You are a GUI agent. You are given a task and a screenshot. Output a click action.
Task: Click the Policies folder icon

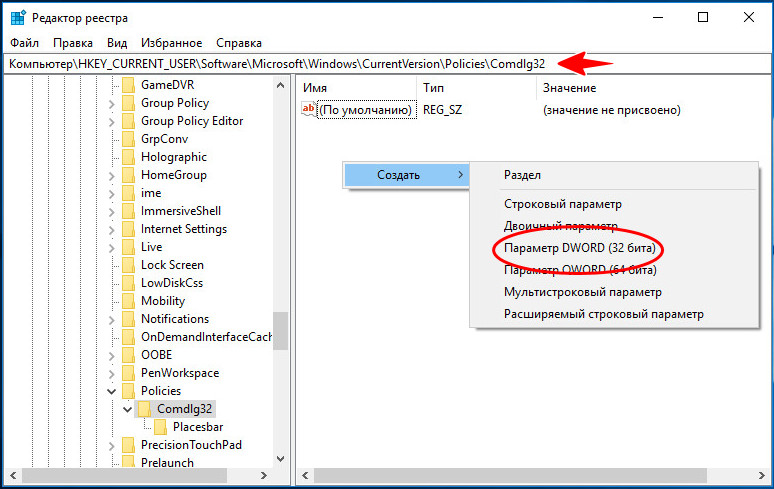[x=128, y=391]
